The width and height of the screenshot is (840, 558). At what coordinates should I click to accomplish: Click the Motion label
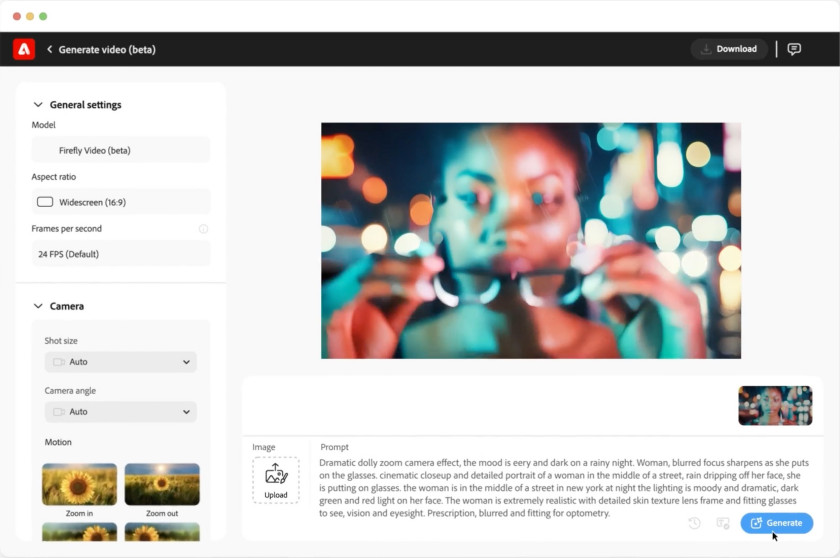pos(58,442)
